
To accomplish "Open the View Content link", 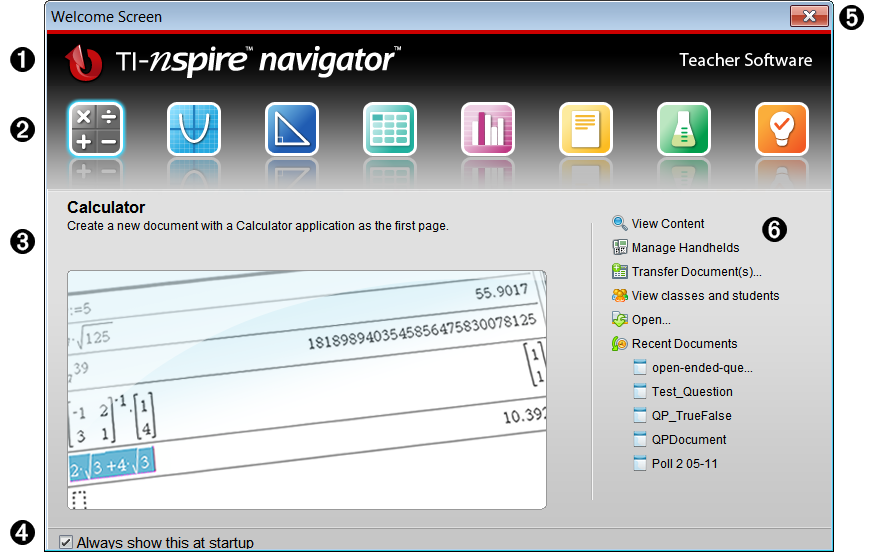I will click(x=667, y=224).
